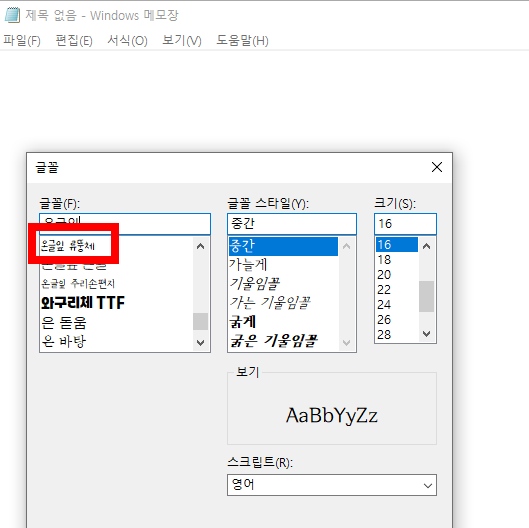This screenshot has height=528, width=529.
Task: Click style list scroll up arrow
Action: click(x=346, y=246)
